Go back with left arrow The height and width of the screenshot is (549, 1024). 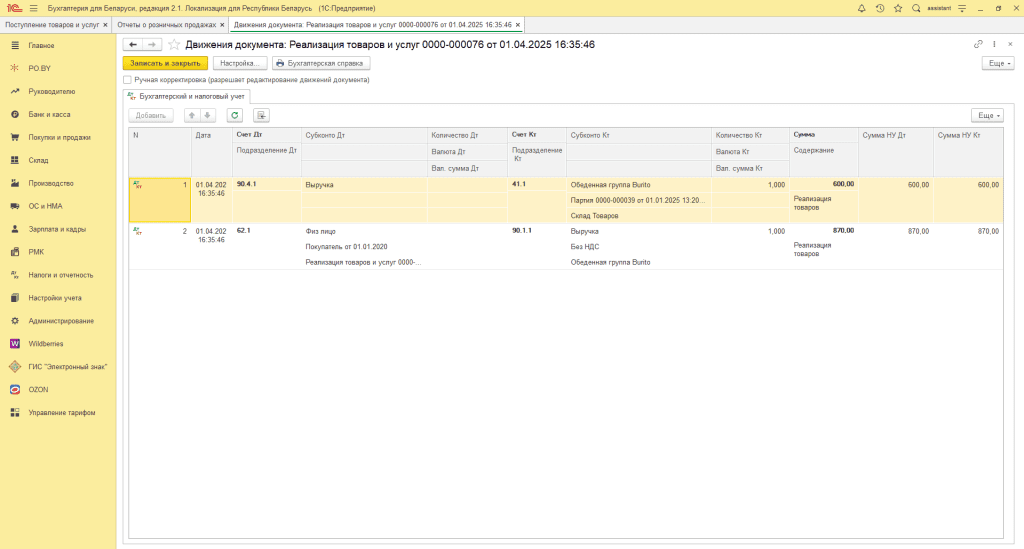(x=133, y=44)
